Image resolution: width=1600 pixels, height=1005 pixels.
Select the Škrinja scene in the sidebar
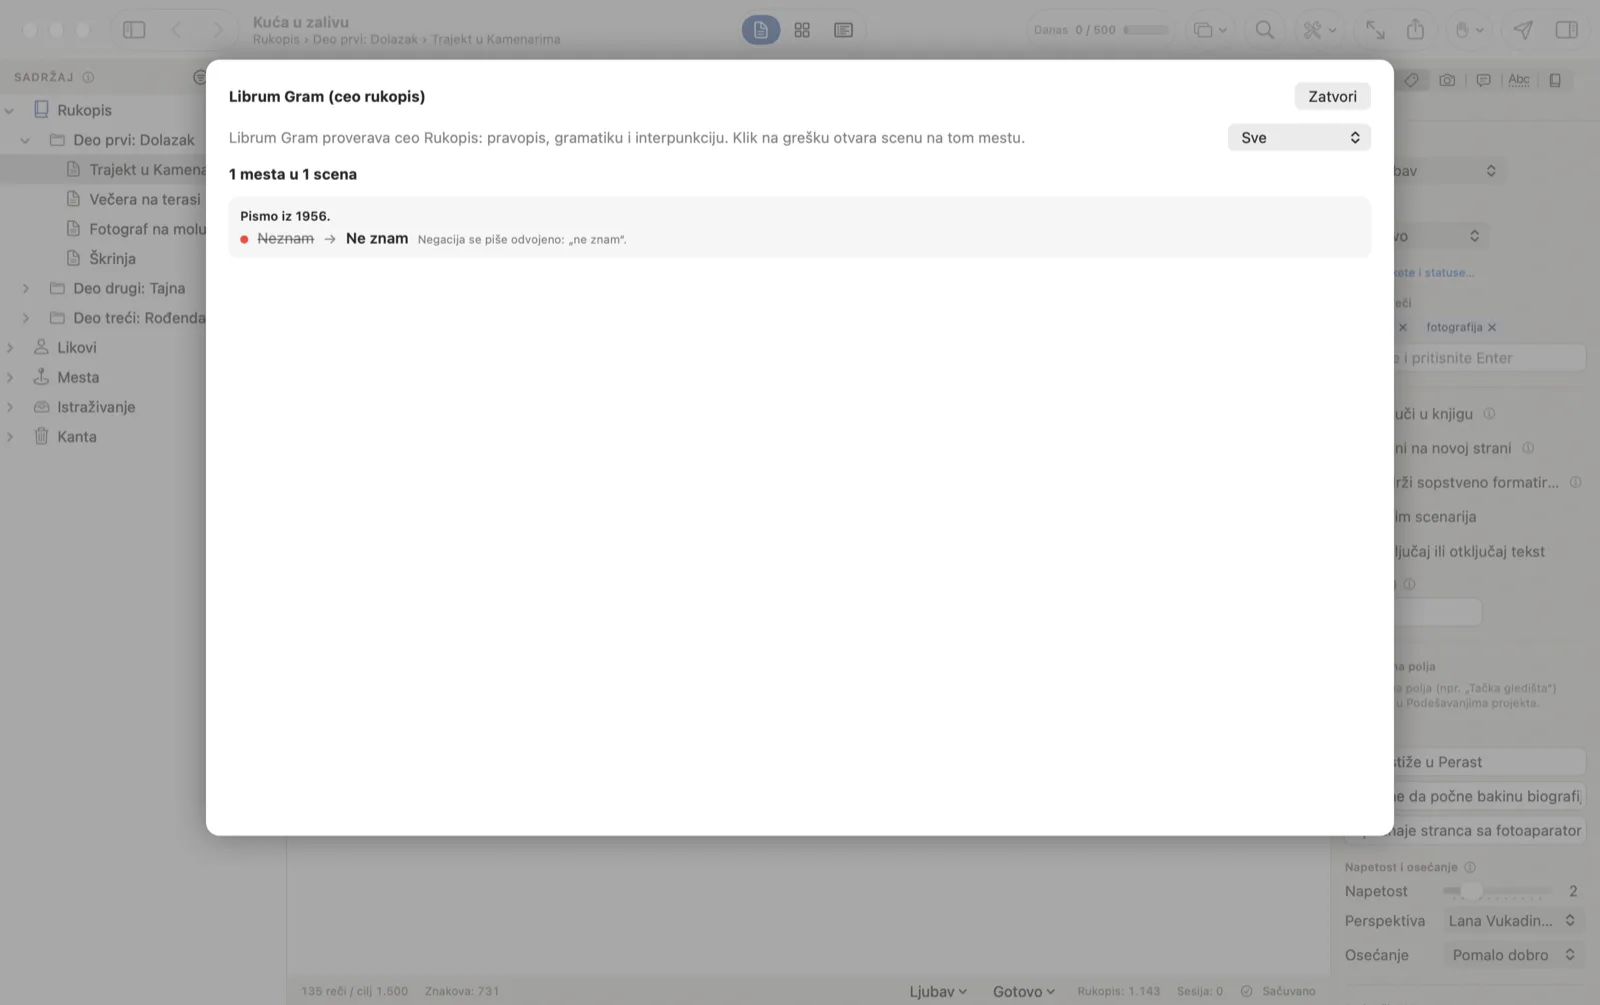tap(101, 258)
